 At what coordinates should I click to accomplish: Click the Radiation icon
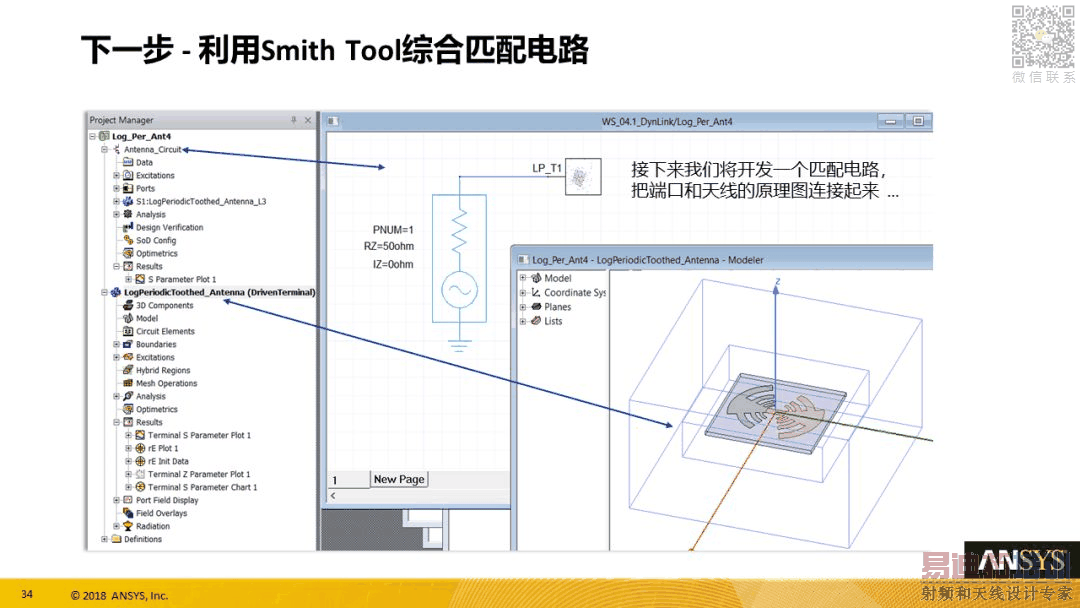[x=128, y=526]
